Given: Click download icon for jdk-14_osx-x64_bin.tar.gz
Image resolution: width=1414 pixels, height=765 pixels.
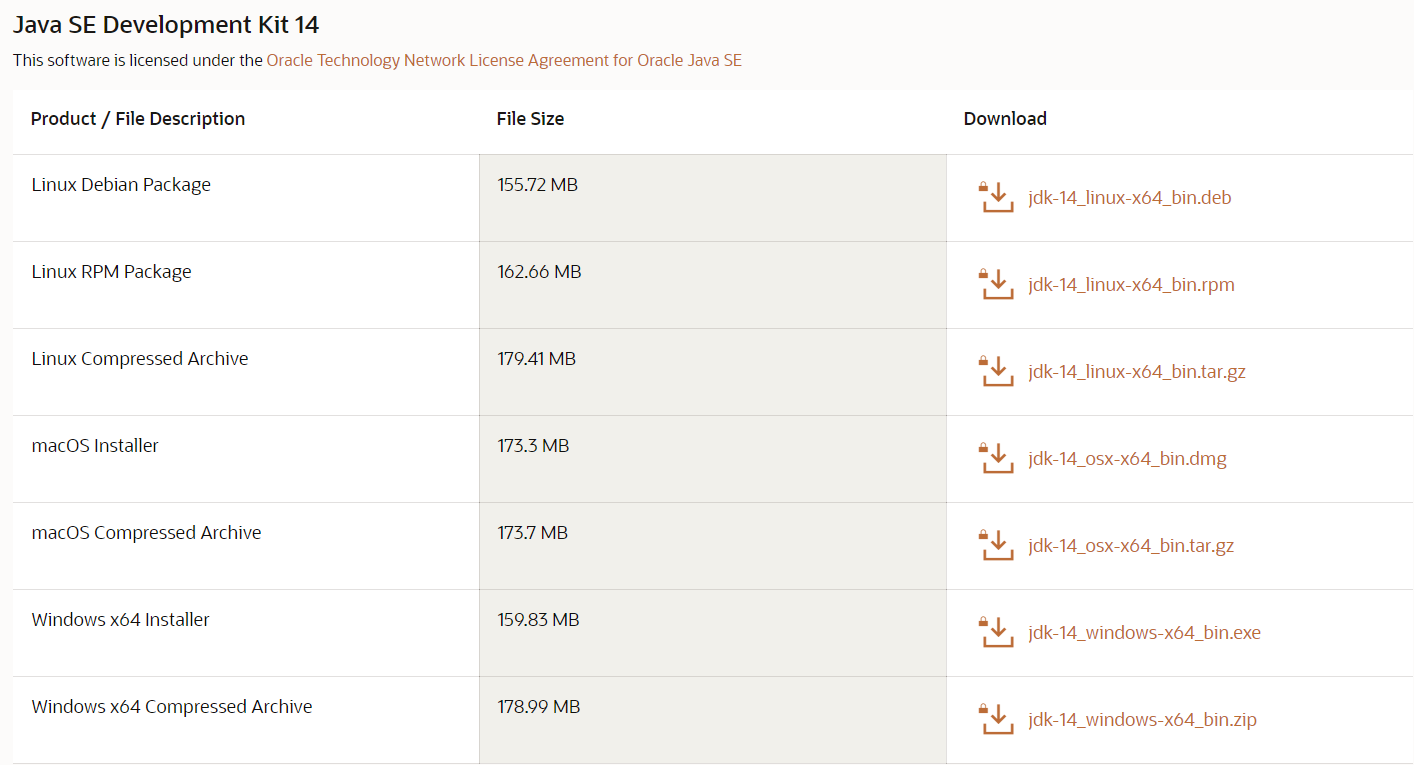Looking at the screenshot, I should [996, 545].
